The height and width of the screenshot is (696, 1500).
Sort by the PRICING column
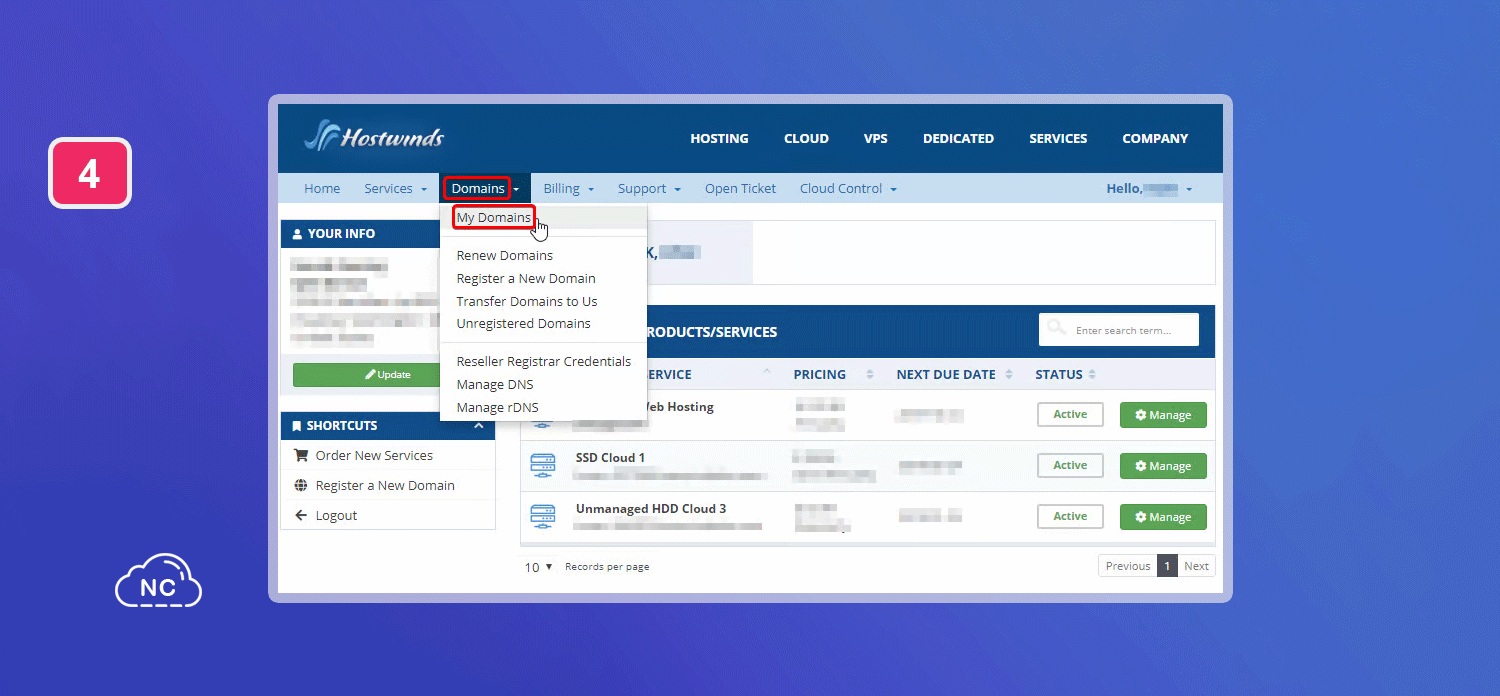(834, 374)
